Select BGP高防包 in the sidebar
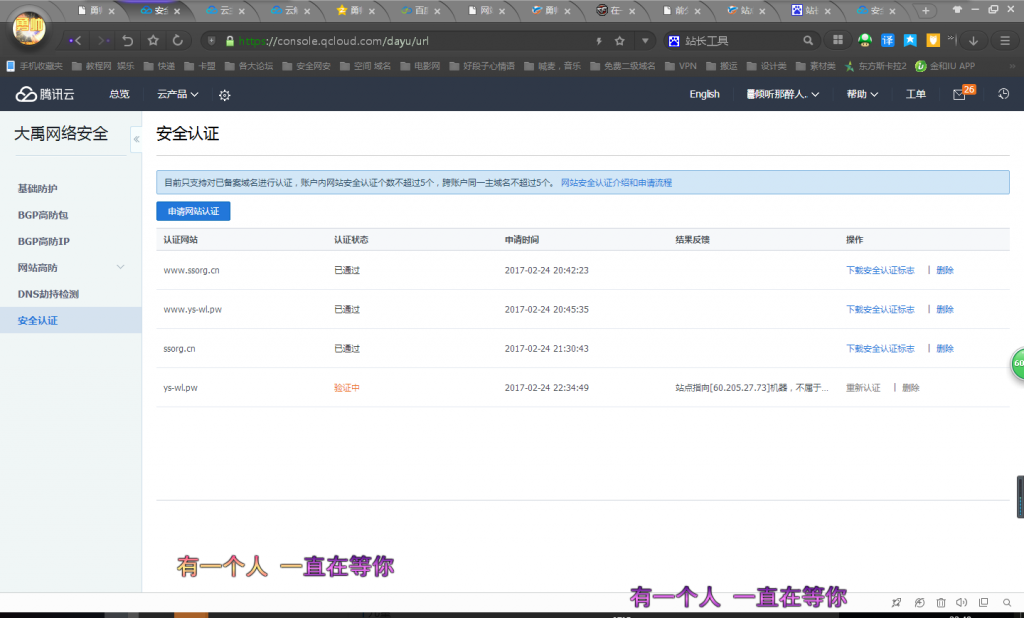Screen dimensions: 1024x618 [43, 215]
